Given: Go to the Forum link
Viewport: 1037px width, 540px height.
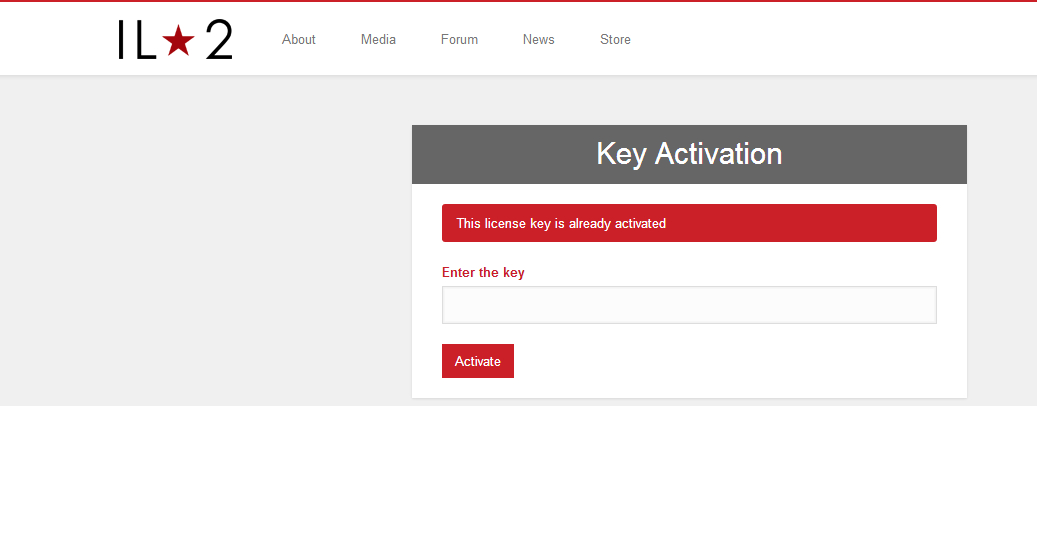Looking at the screenshot, I should click(x=459, y=40).
